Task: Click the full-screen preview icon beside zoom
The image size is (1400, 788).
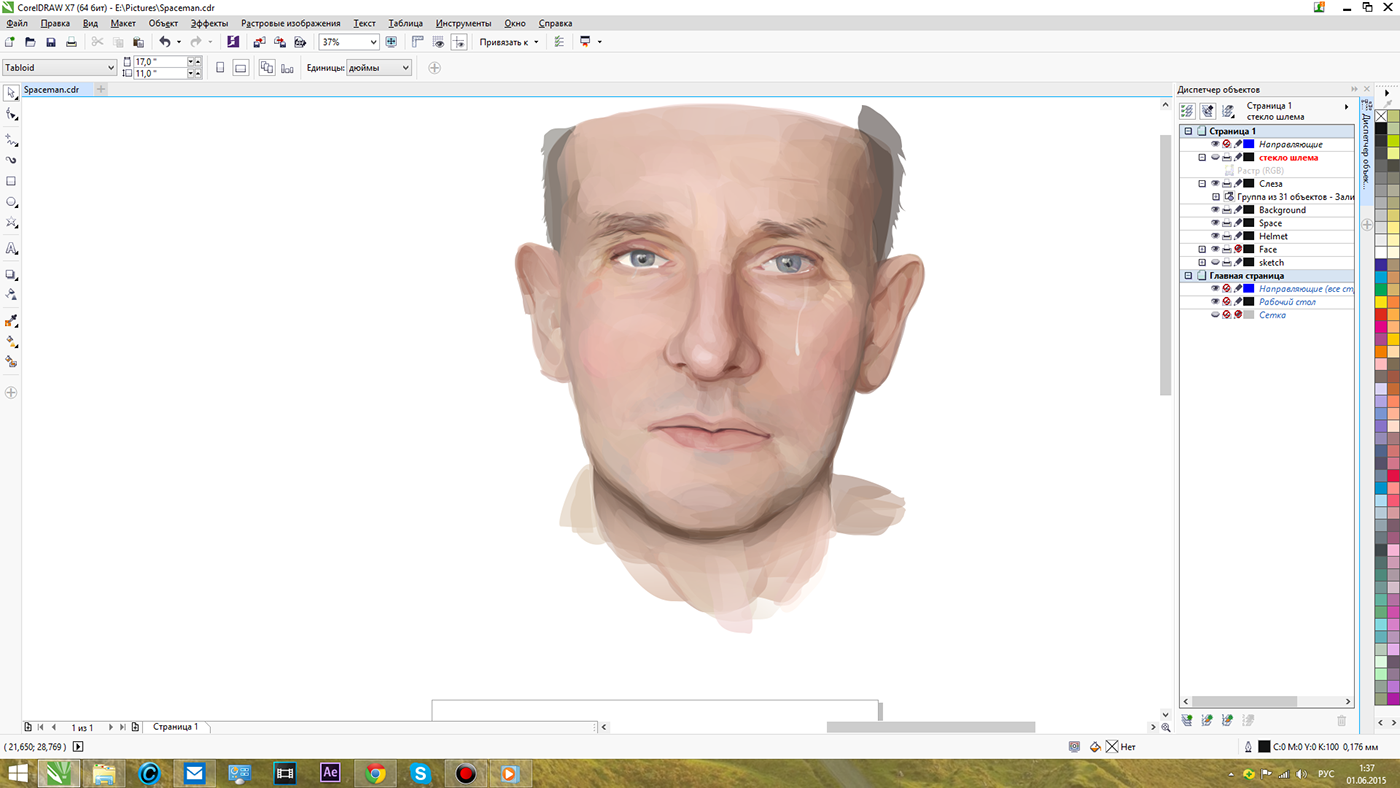Action: pyautogui.click(x=391, y=42)
